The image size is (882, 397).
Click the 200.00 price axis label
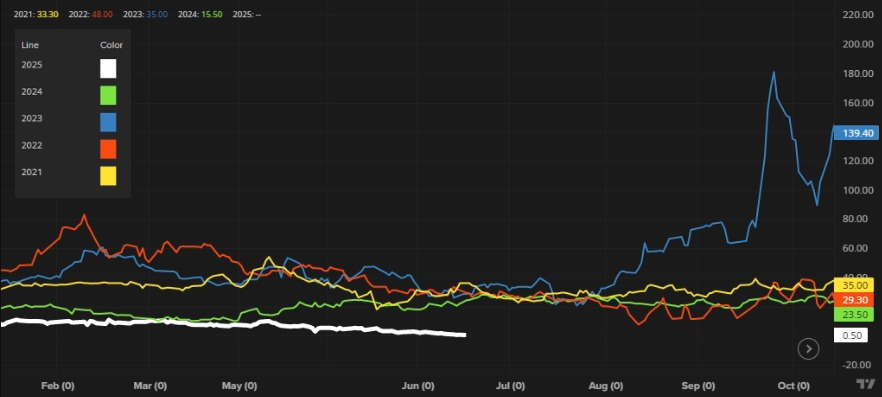859,44
